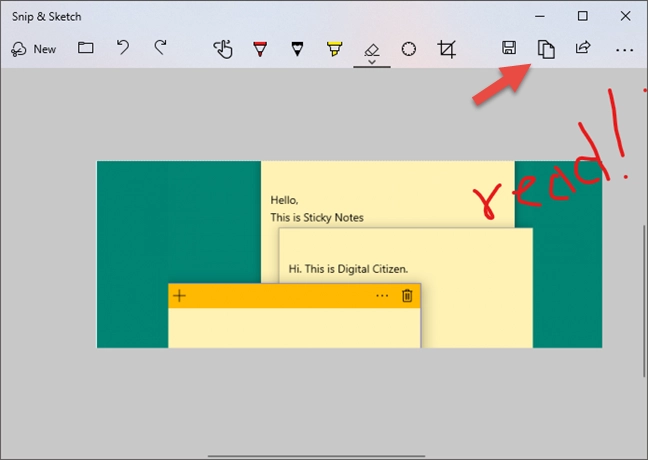Click the 'This is Sticky Notes' text
Viewport: 648px width, 460px height.
click(x=317, y=217)
